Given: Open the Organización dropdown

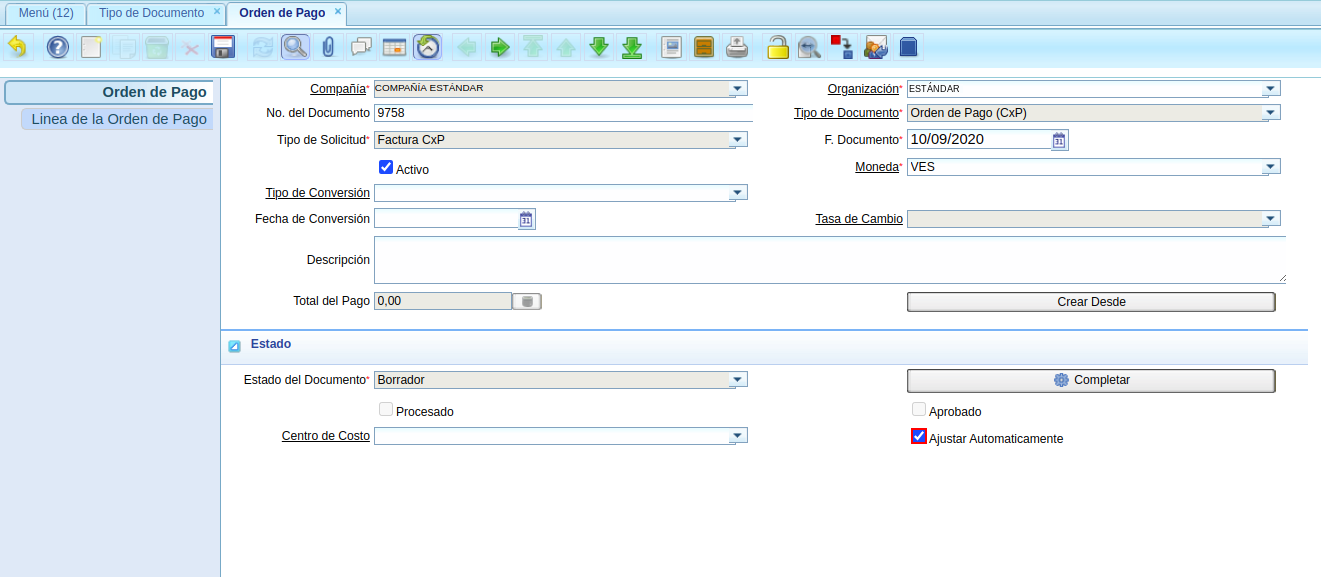Looking at the screenshot, I should 1271,88.
